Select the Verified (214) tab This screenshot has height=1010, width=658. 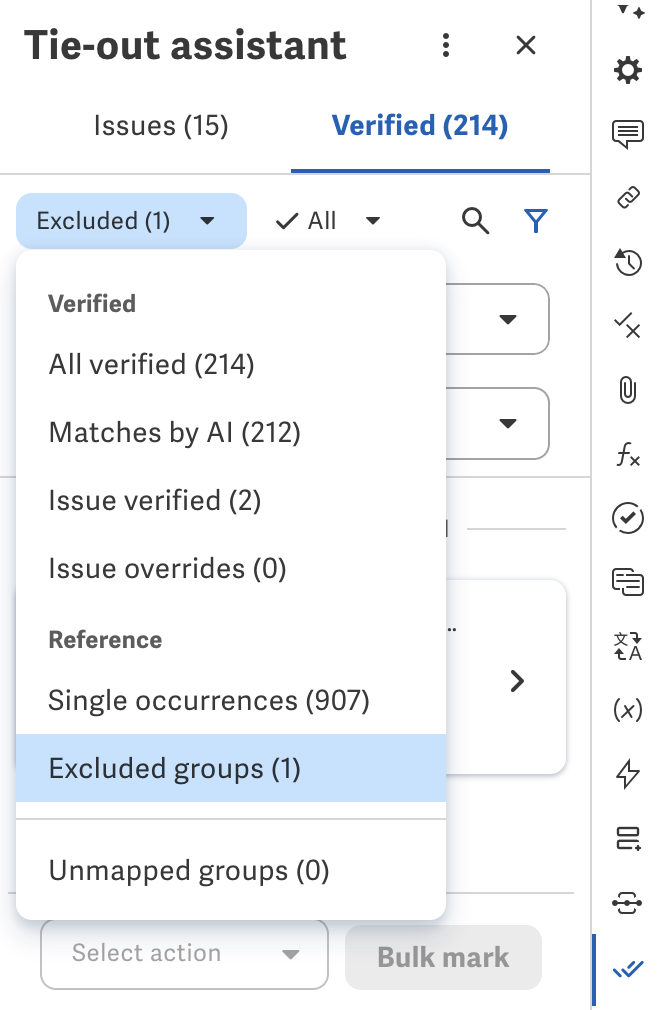420,126
